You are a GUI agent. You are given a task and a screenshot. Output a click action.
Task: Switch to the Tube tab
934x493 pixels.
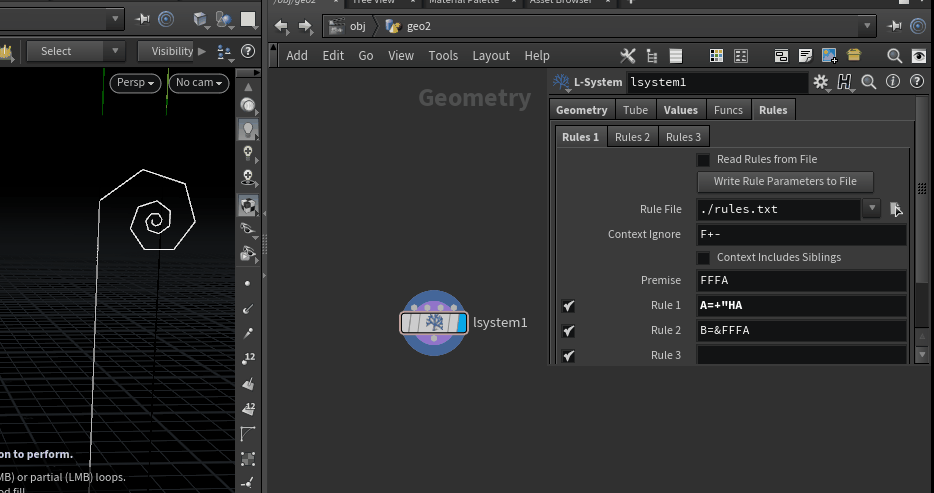(x=635, y=110)
